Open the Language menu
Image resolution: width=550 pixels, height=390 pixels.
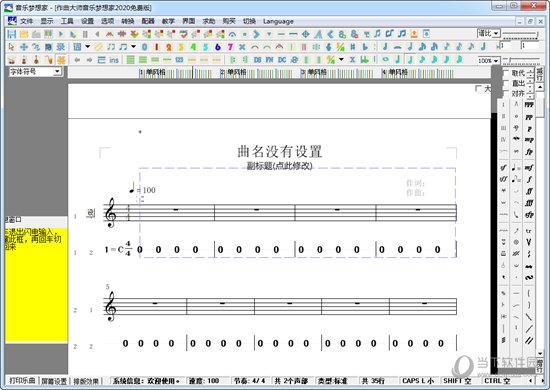278,21
